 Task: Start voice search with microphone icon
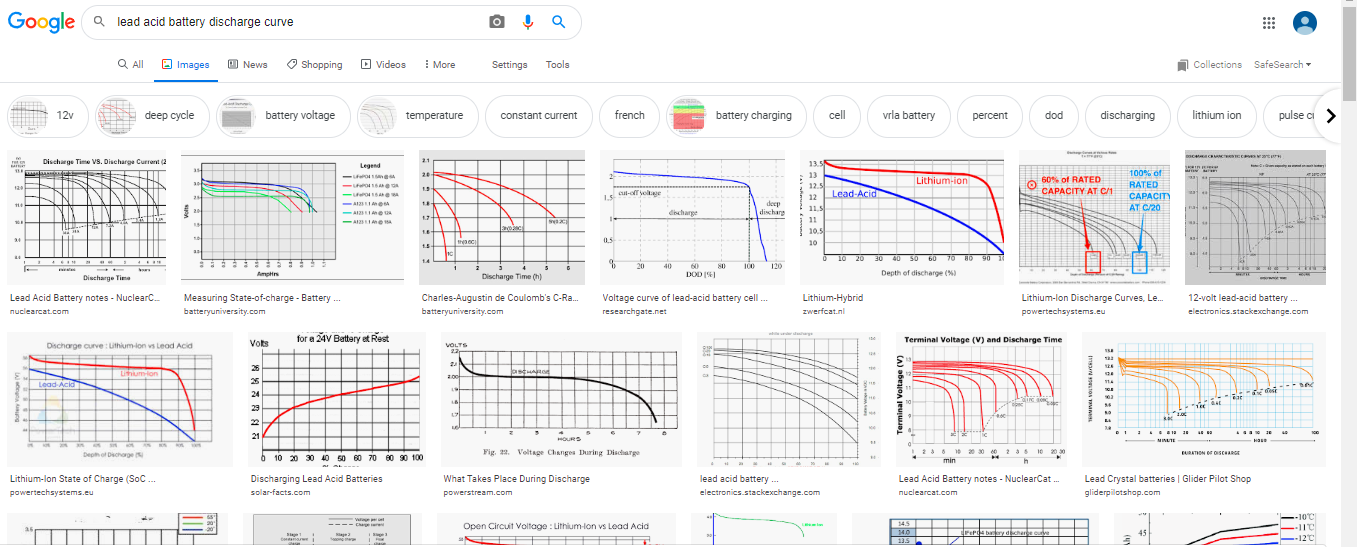click(x=528, y=22)
